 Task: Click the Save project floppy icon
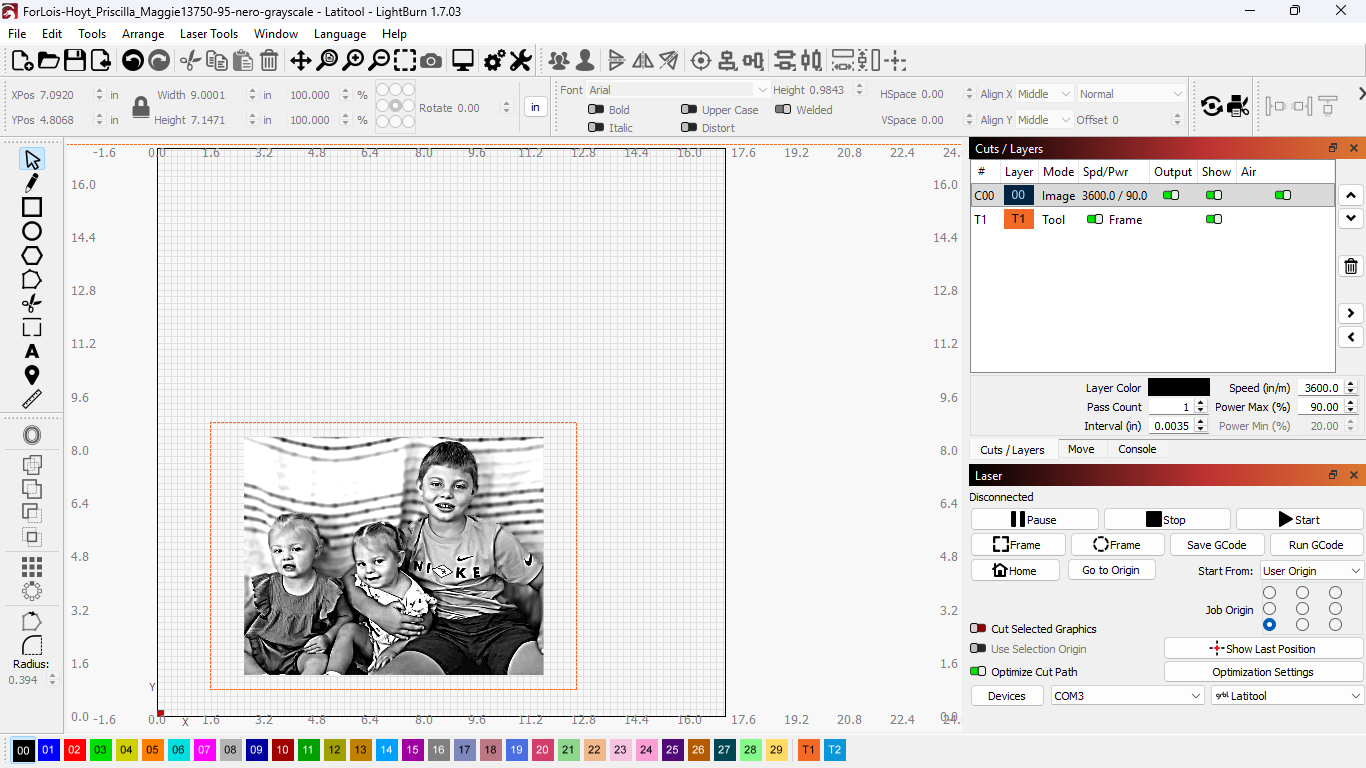[x=75, y=61]
